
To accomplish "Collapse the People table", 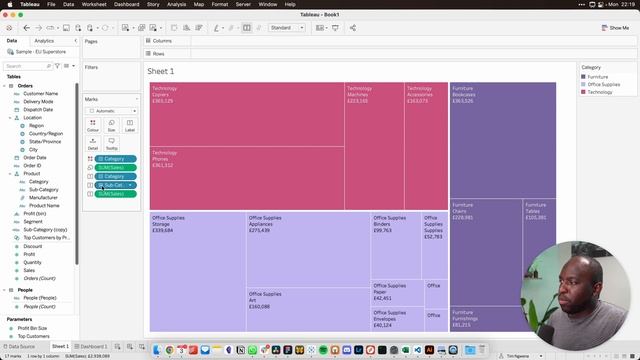I will [4, 290].
